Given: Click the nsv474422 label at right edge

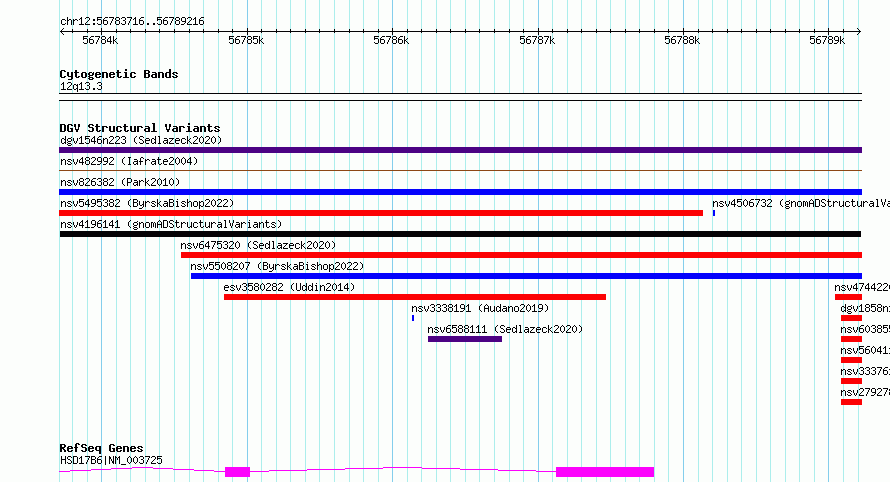Looking at the screenshot, I should pyautogui.click(x=862, y=287).
